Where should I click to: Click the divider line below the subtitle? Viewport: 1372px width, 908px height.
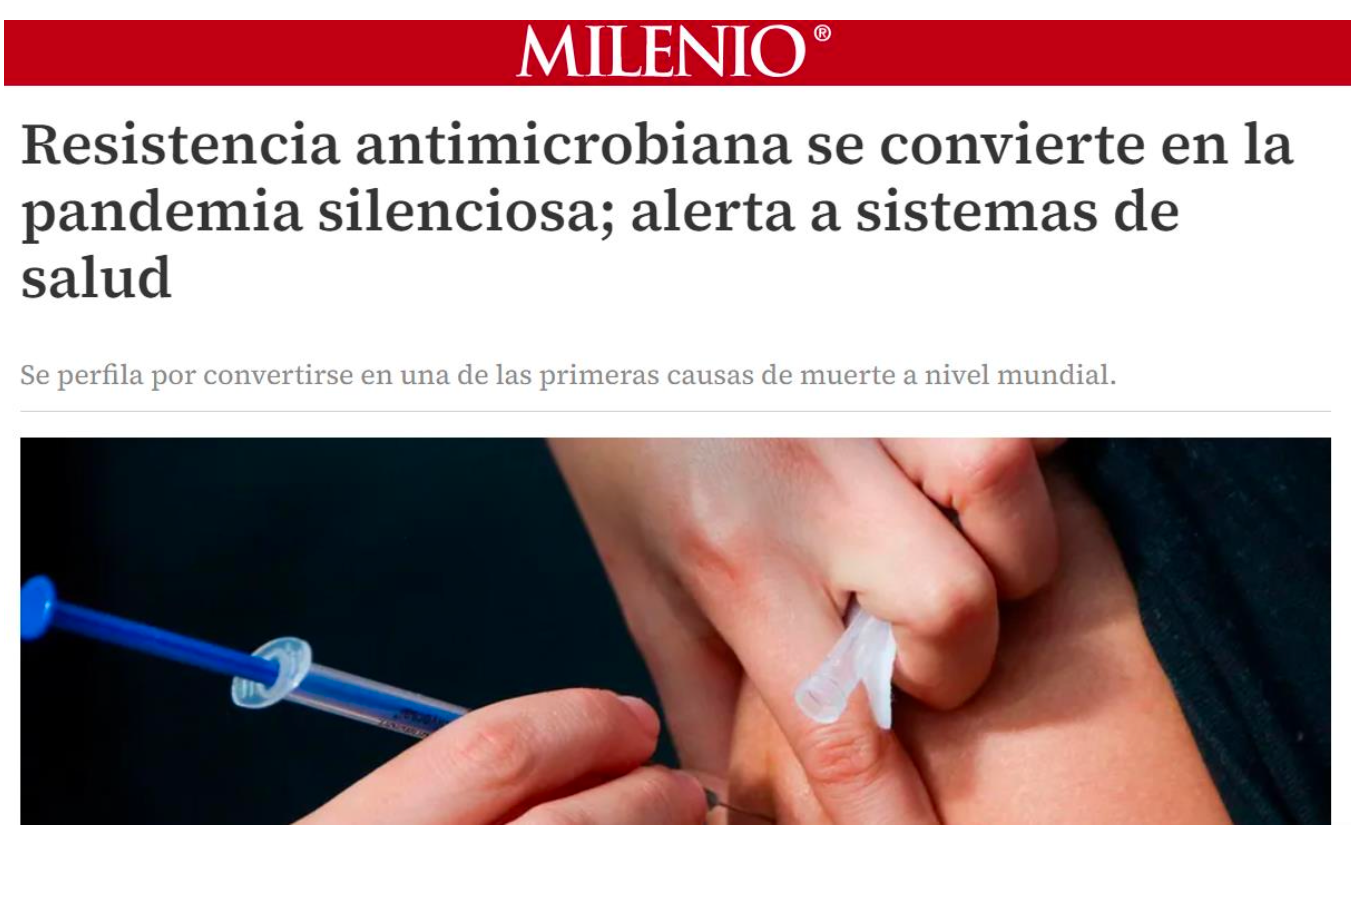pos(675,411)
